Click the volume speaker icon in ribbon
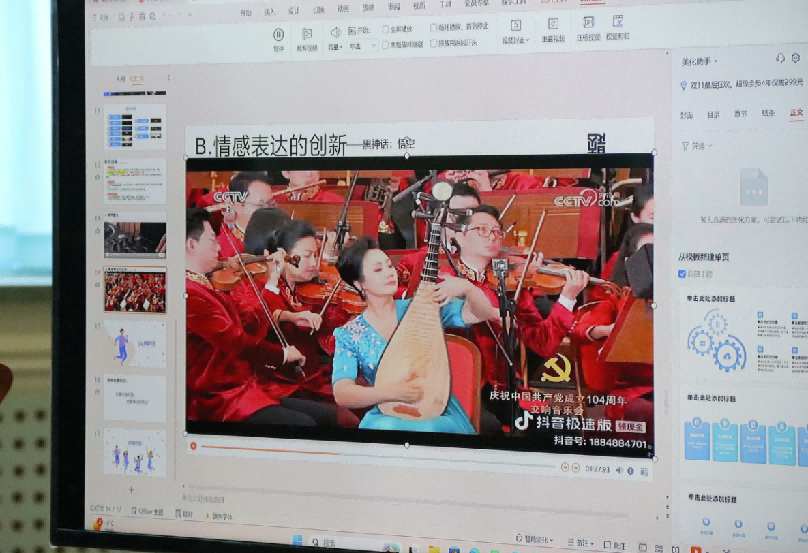 [x=335, y=33]
